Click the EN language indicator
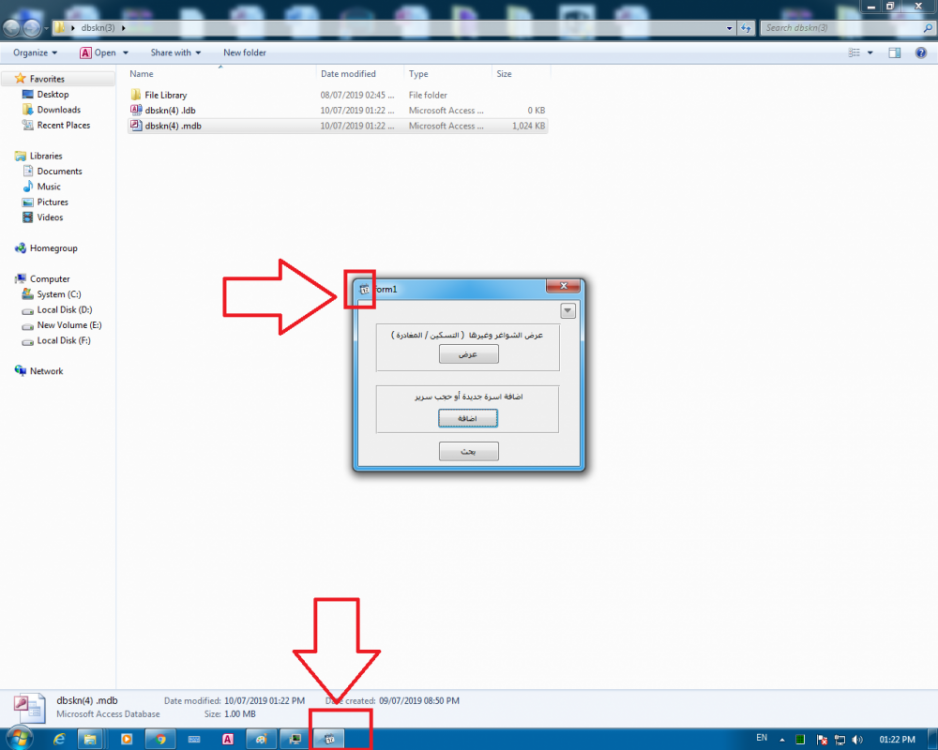This screenshot has height=750, width=938. coord(762,738)
